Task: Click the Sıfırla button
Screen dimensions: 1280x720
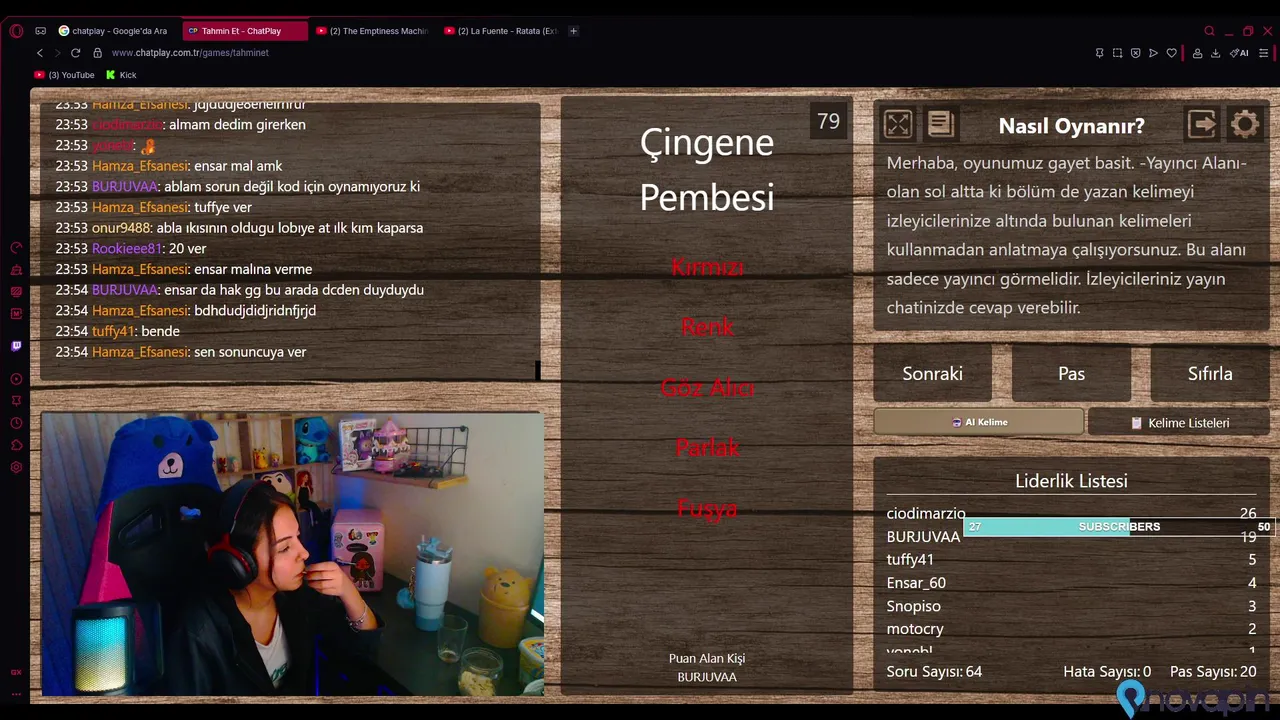Action: 1210,374
